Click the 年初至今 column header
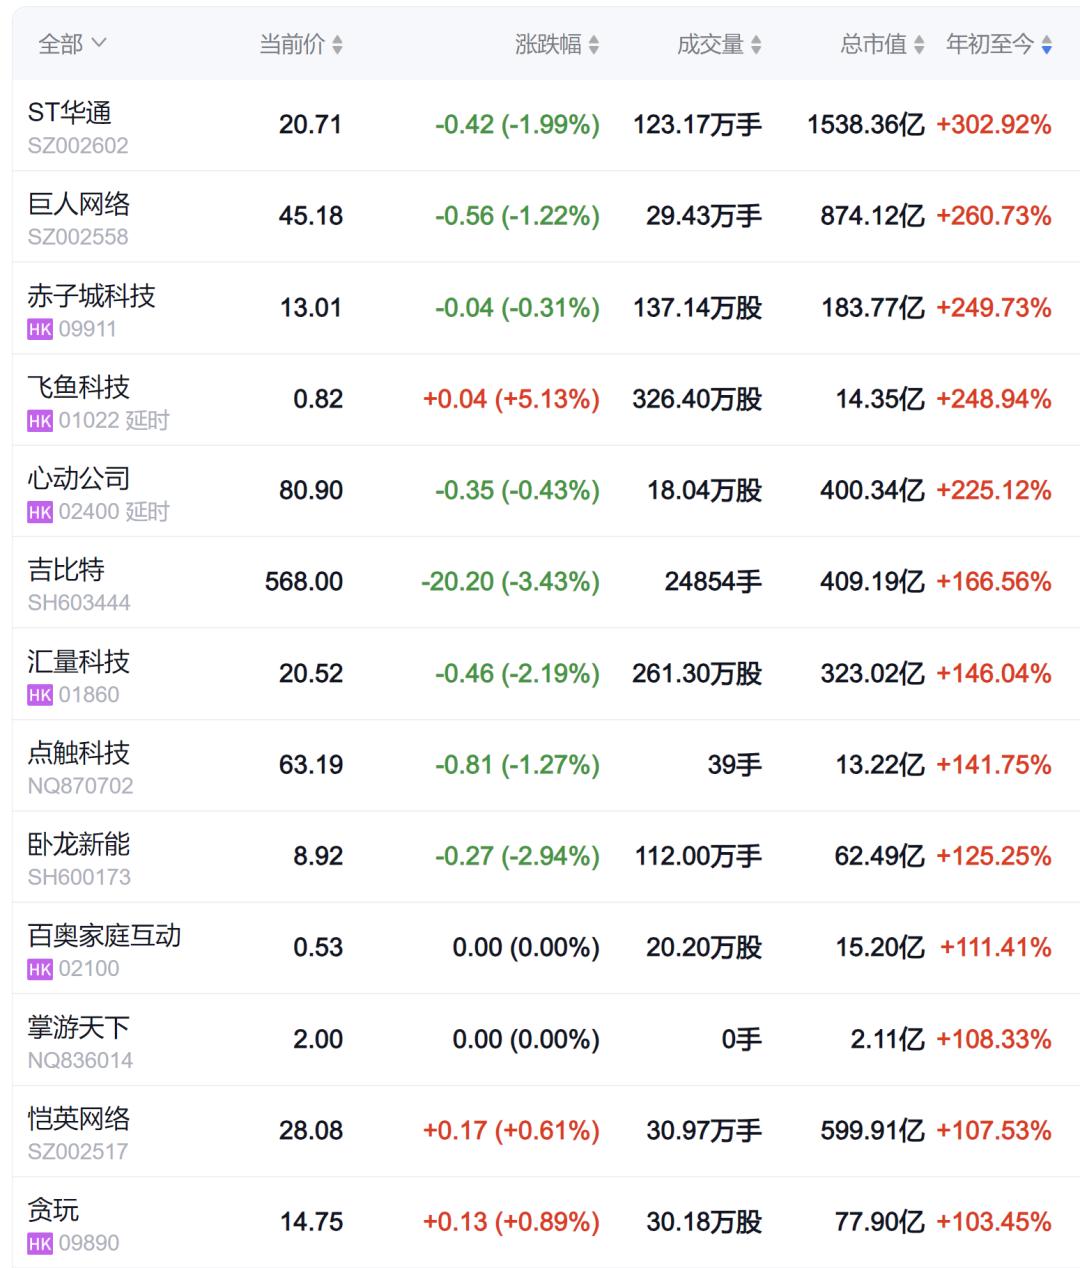Viewport: 1080px width, 1268px height. 989,44
